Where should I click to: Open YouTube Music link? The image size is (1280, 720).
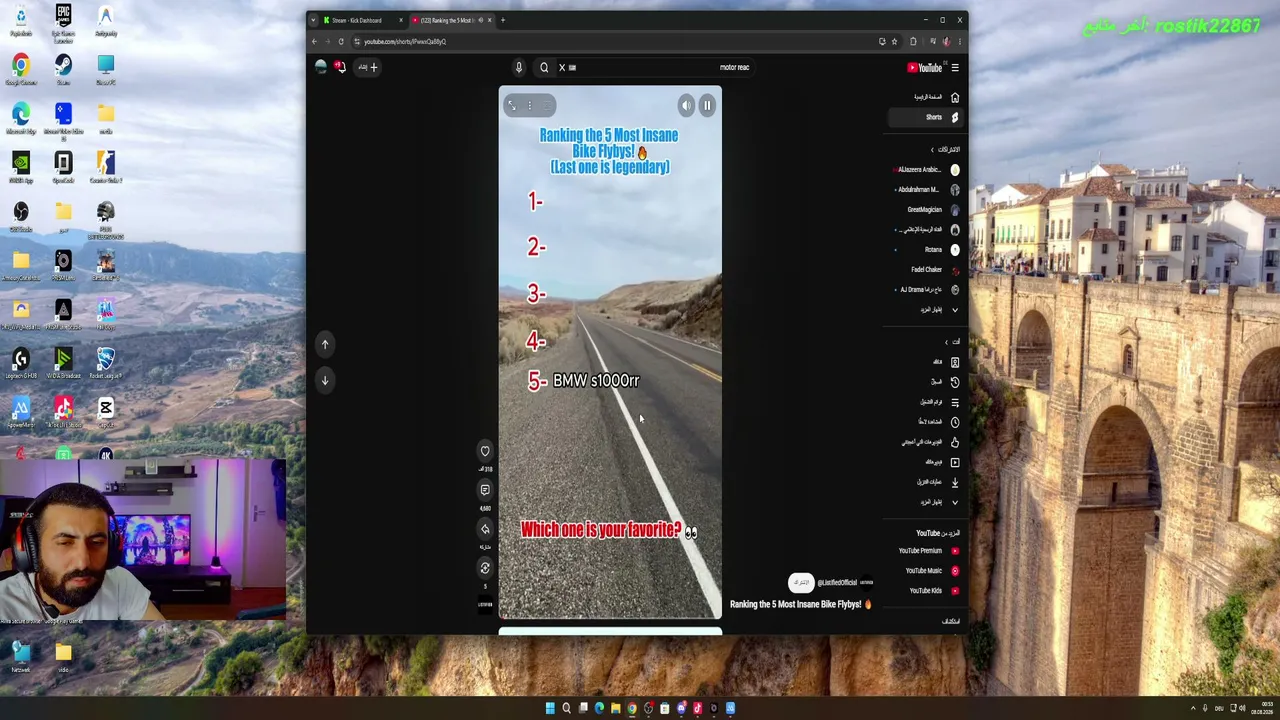932,571
